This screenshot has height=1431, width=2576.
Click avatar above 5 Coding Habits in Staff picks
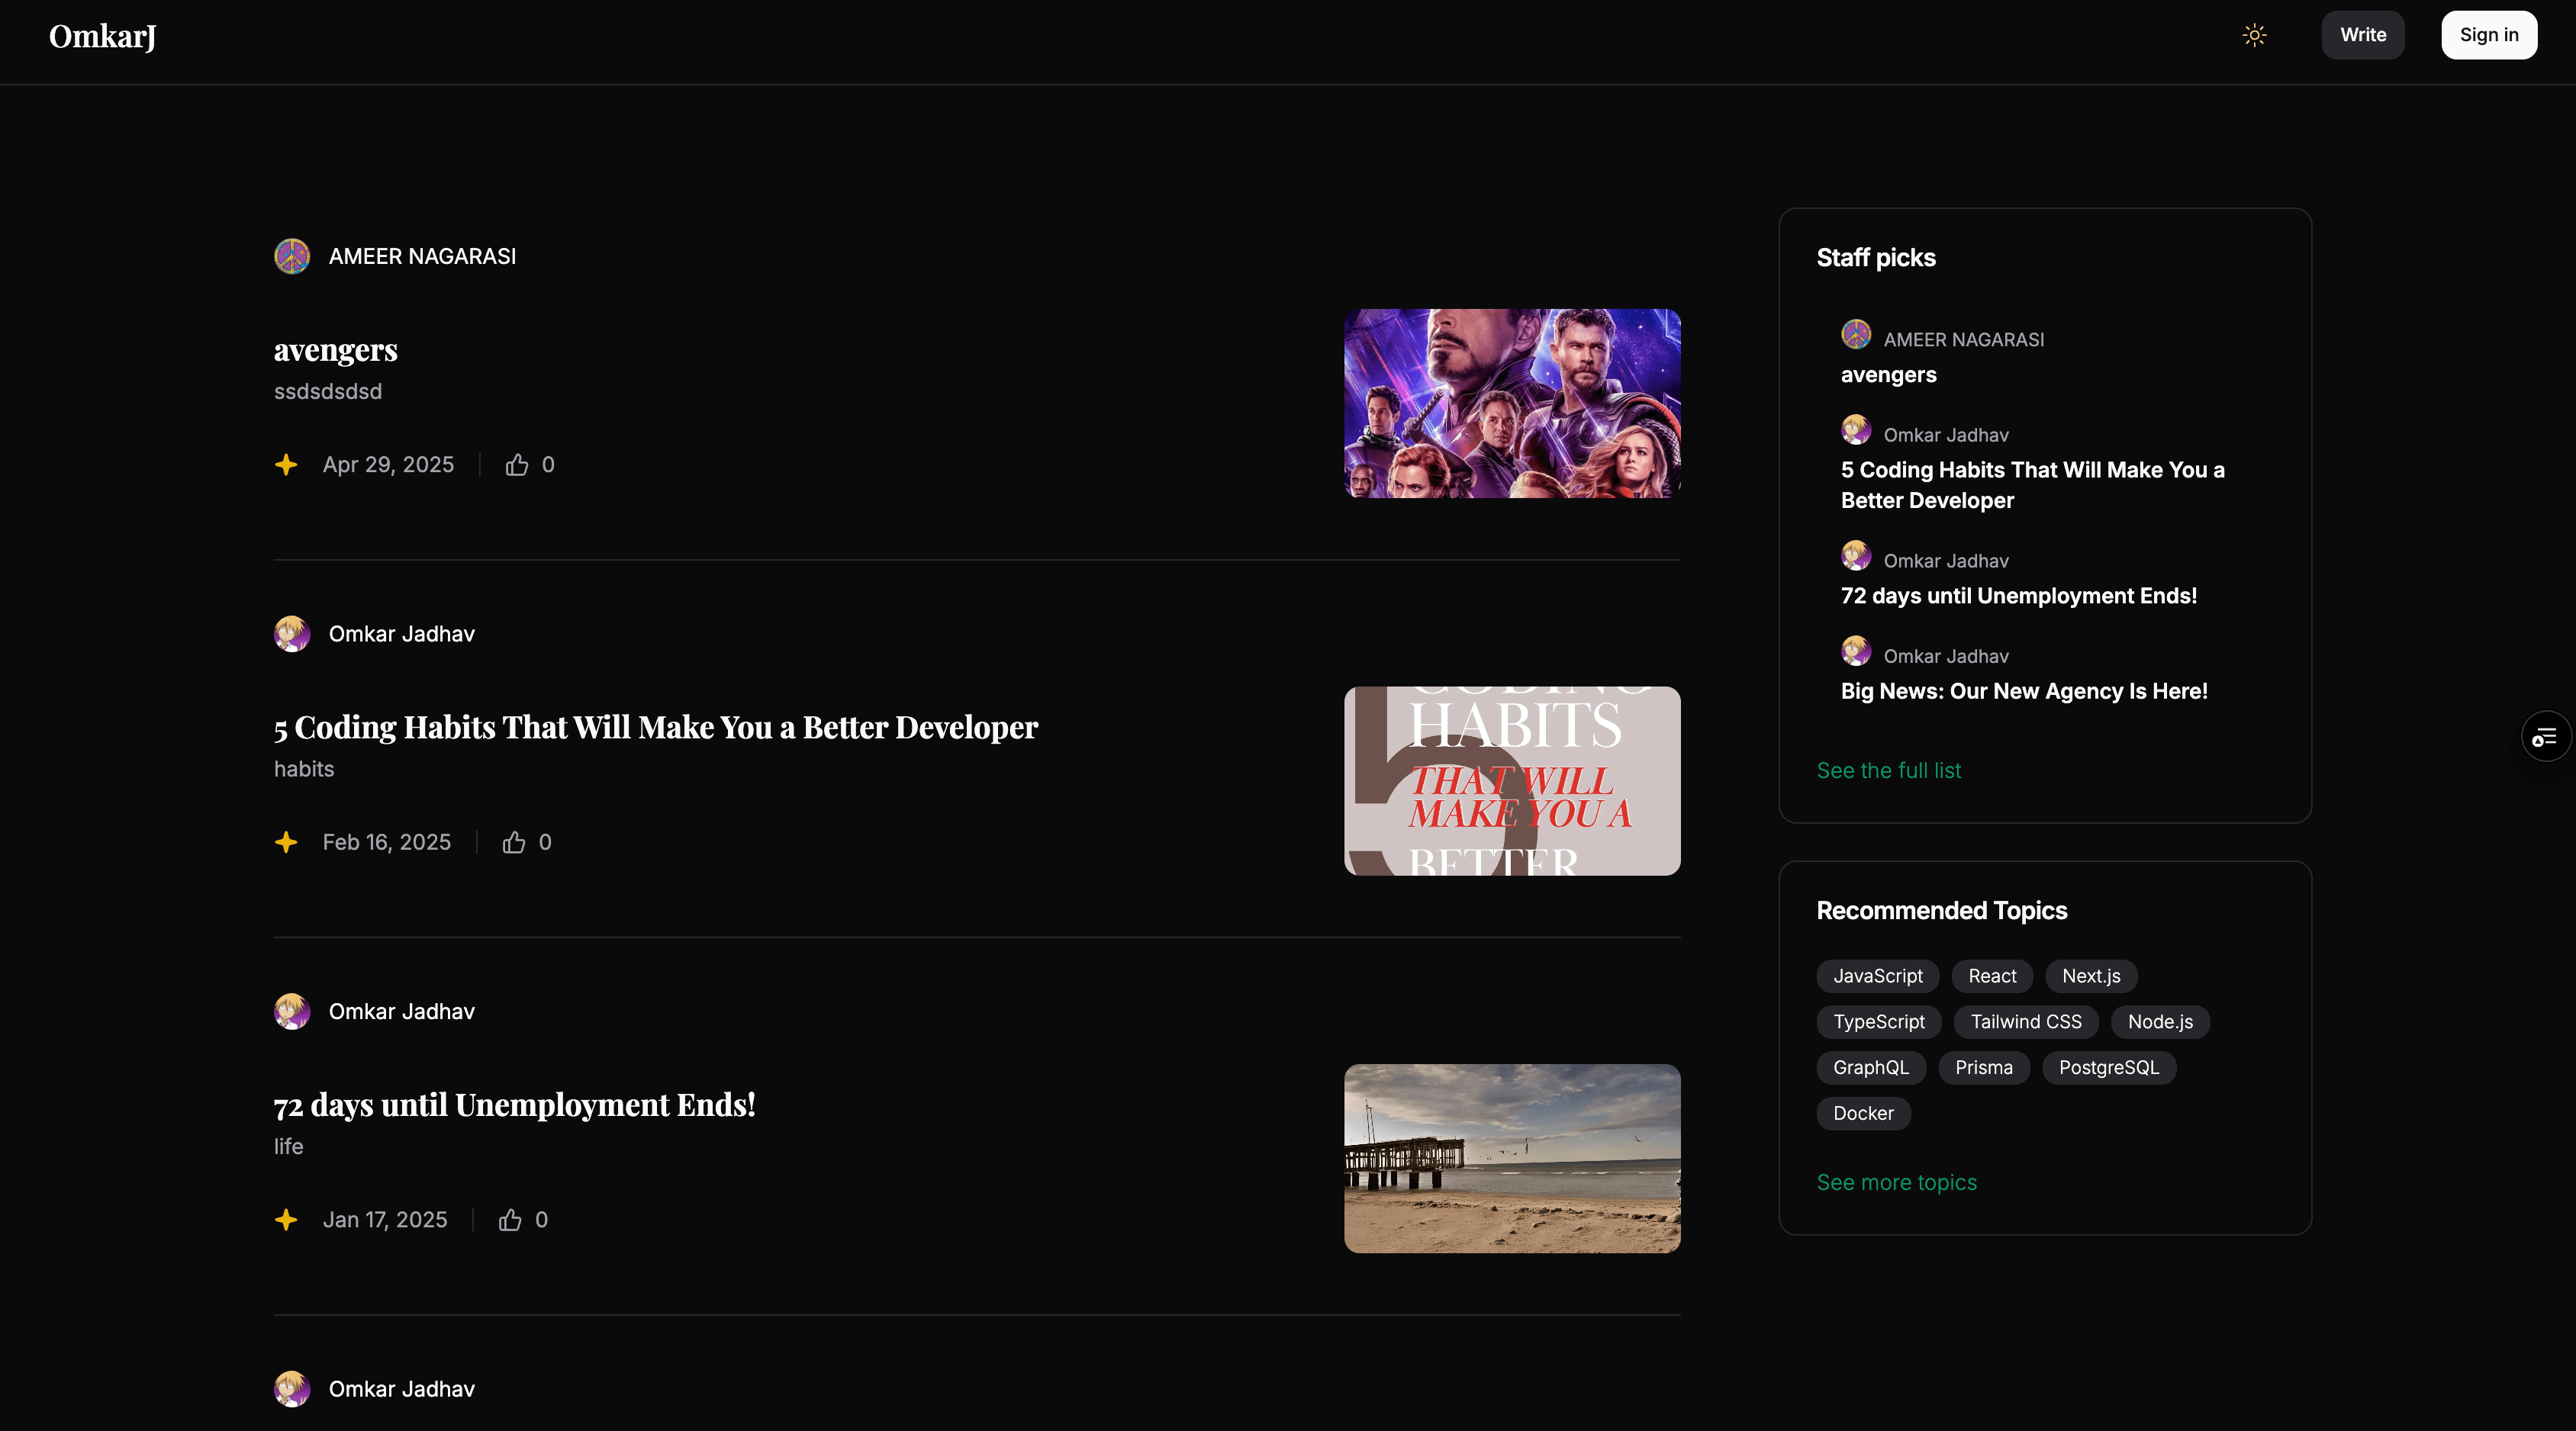[x=1856, y=430]
